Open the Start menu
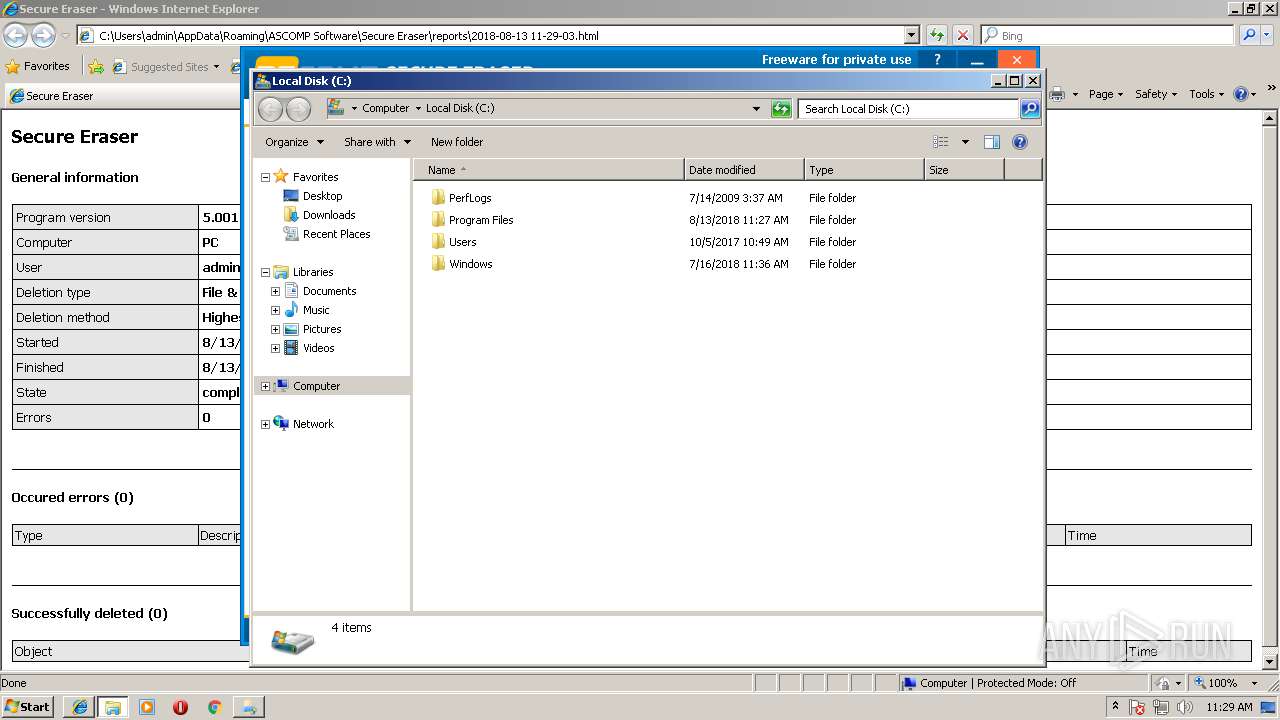This screenshot has height=720, width=1280. [x=27, y=707]
